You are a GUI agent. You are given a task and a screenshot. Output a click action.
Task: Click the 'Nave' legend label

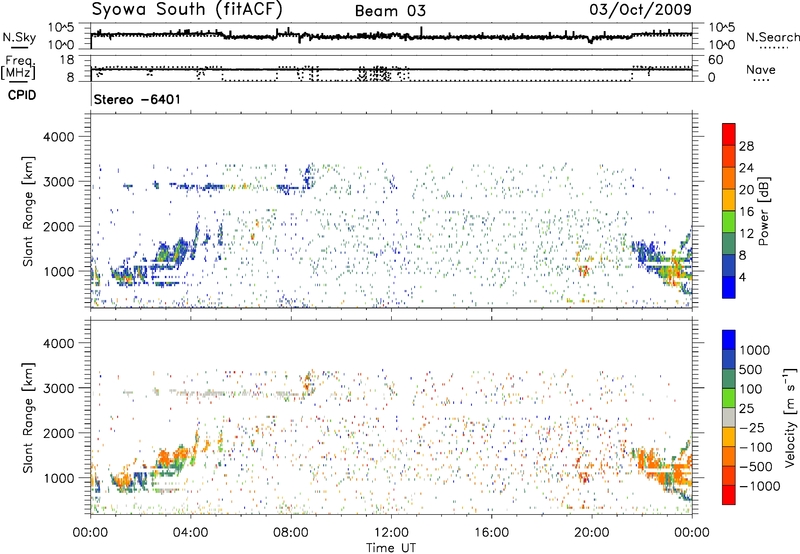[x=760, y=69]
